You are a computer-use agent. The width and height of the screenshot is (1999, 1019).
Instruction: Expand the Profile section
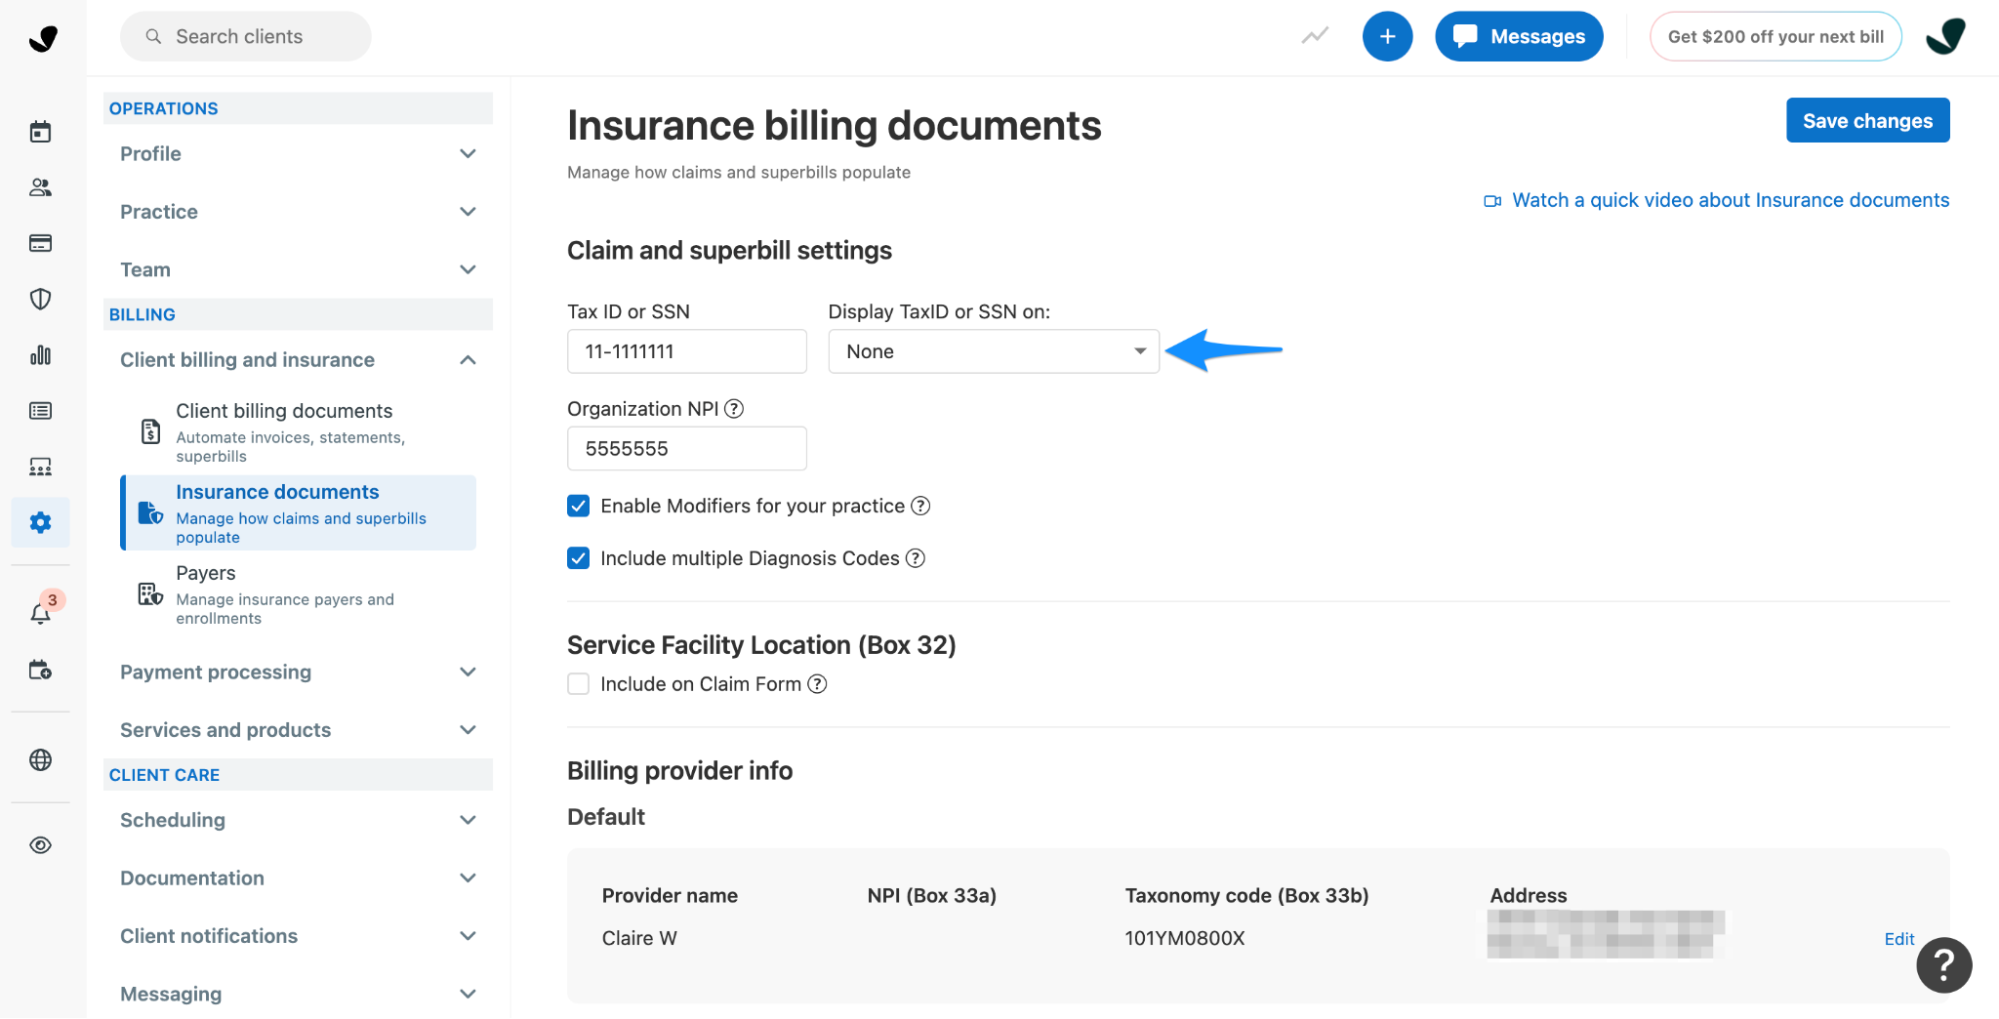[297, 154]
